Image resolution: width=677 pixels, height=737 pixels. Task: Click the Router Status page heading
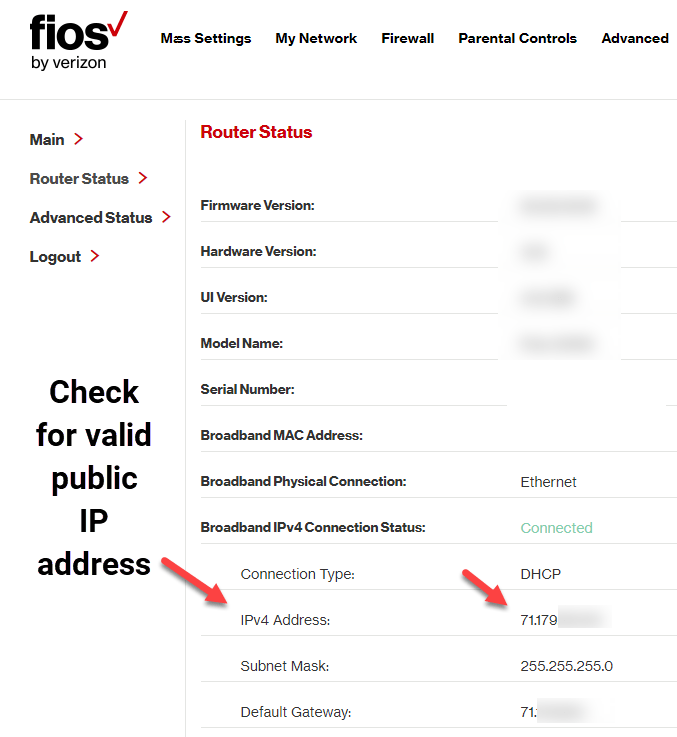[x=256, y=132]
